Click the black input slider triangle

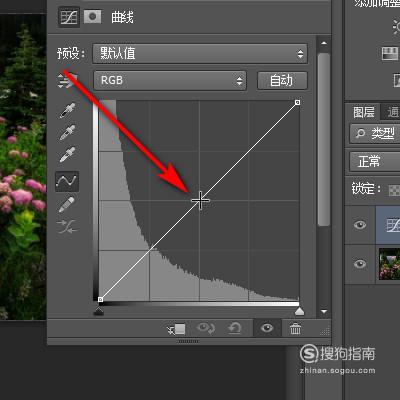click(x=99, y=311)
